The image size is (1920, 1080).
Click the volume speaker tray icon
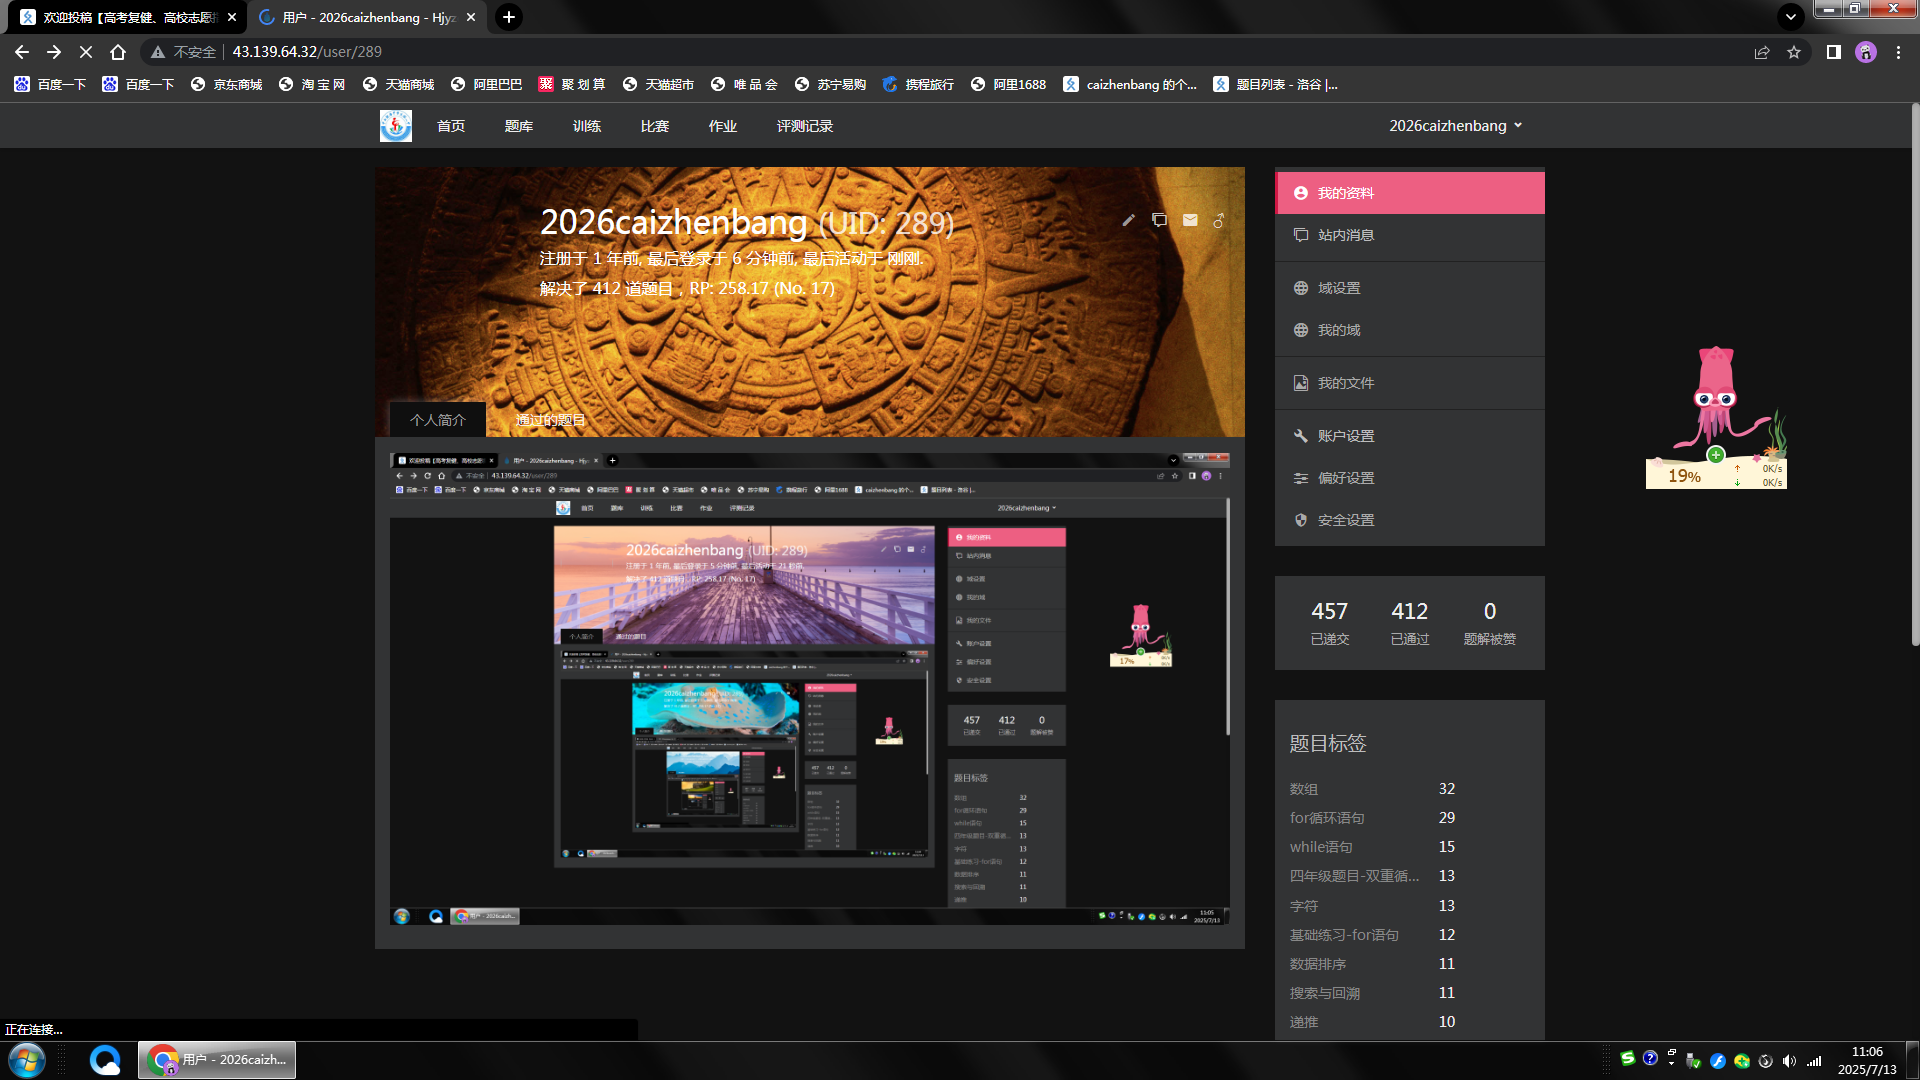coord(1789,1061)
